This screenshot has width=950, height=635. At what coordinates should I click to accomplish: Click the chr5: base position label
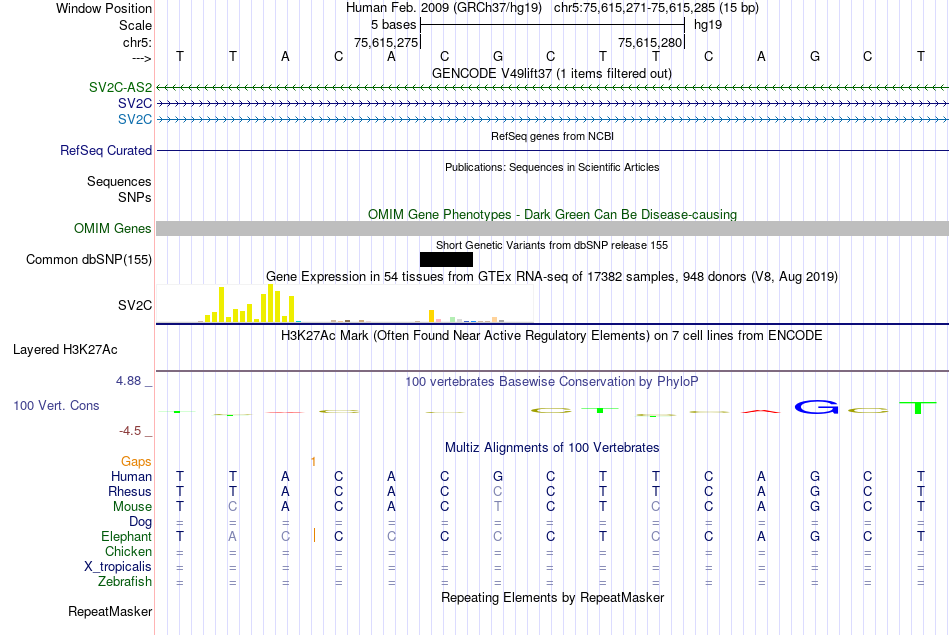[137, 42]
